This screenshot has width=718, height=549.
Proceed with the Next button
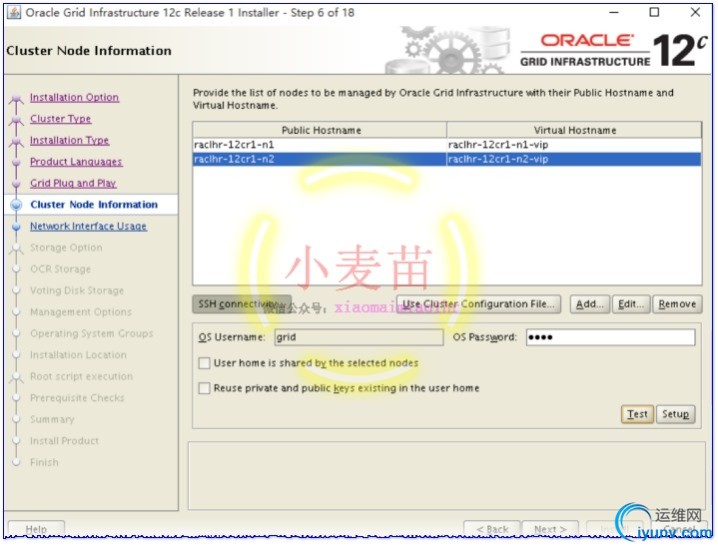[x=550, y=529]
